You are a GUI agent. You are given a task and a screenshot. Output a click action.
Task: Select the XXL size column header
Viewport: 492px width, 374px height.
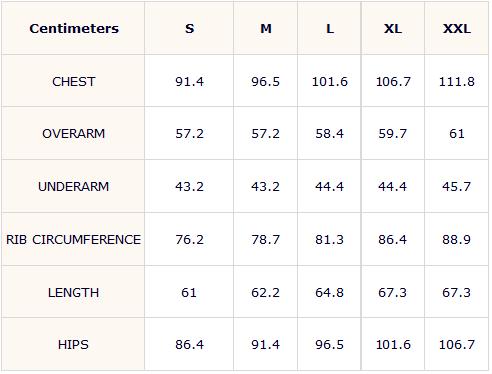click(457, 29)
